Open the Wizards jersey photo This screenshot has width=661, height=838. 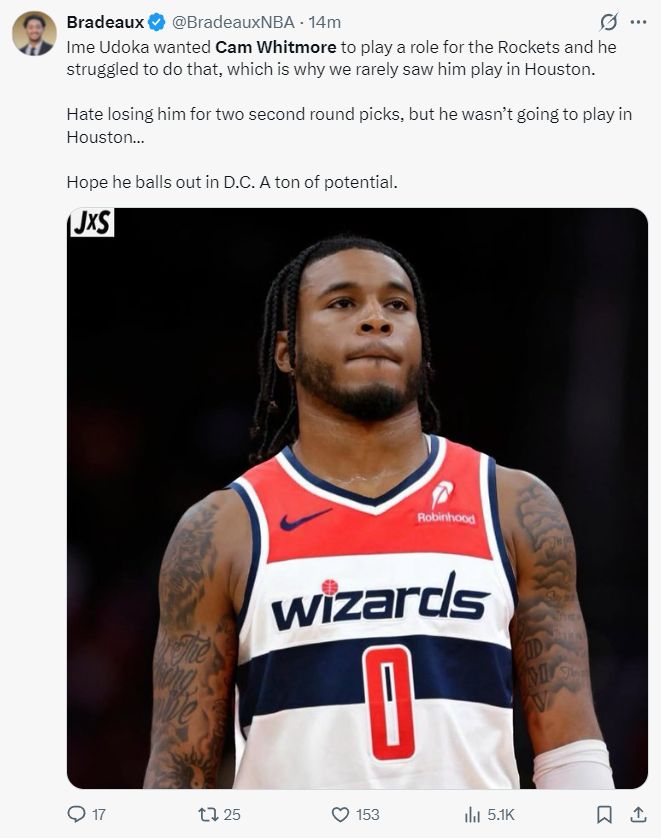(357, 498)
